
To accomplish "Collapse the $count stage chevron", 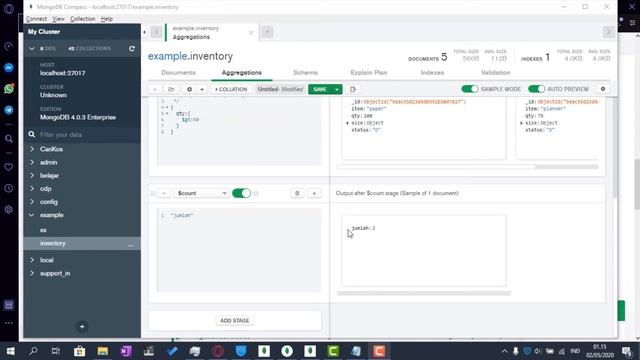I will [x=164, y=193].
